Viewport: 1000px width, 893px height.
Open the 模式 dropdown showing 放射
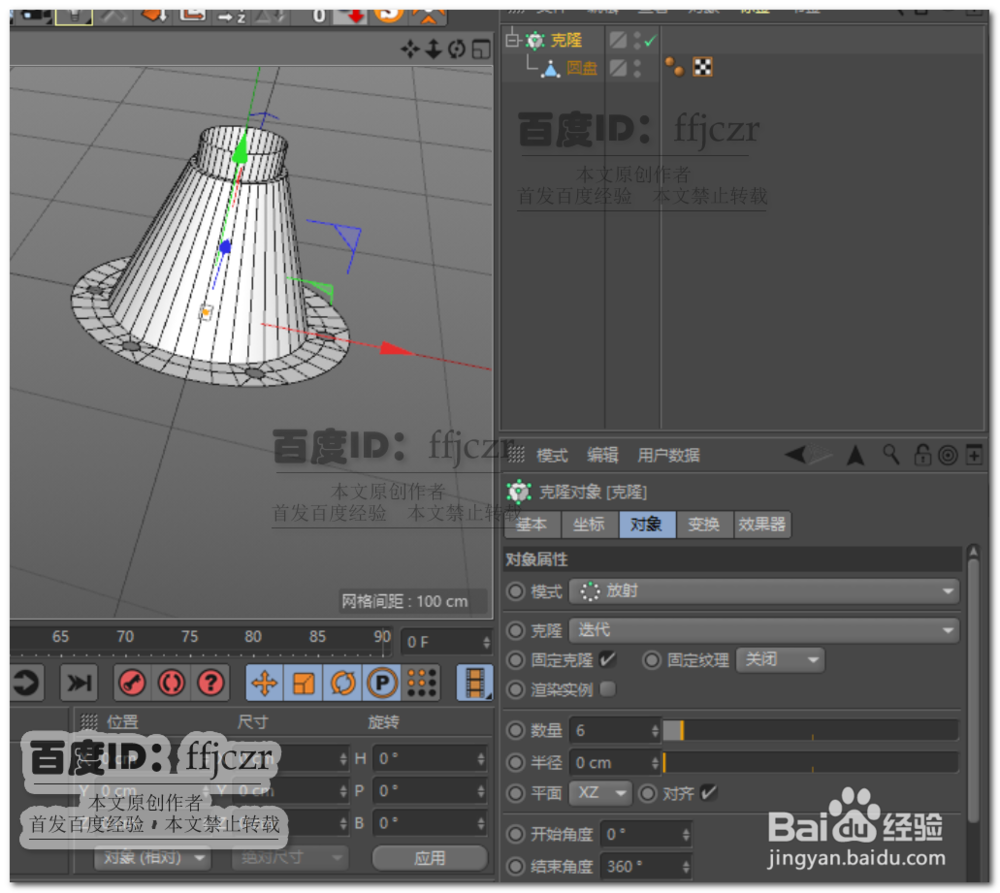(x=764, y=591)
